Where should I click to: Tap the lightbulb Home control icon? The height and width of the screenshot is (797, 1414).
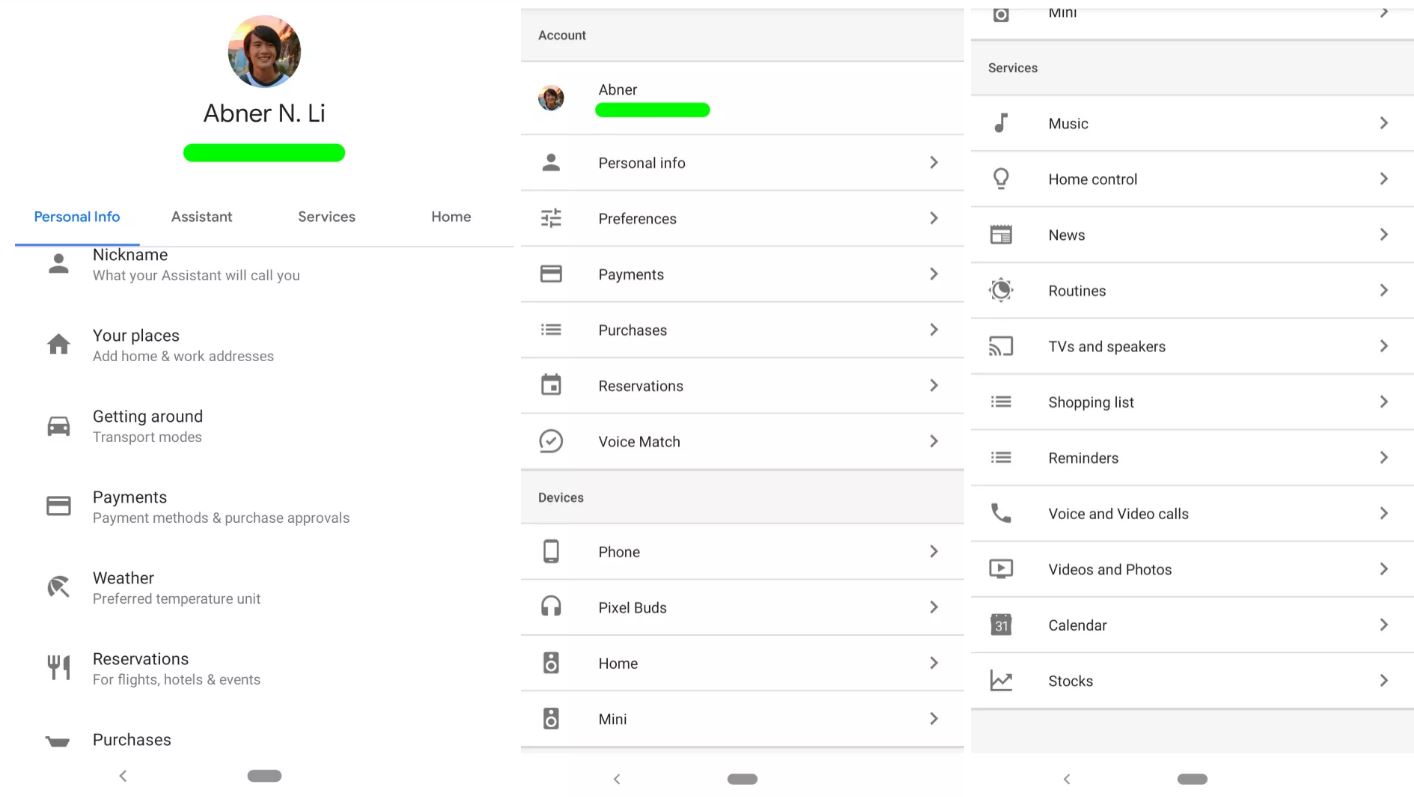point(1001,179)
